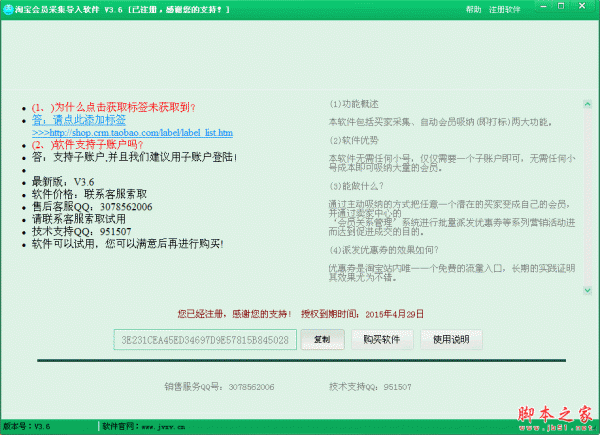Click the app logo icon in title bar
The height and width of the screenshot is (435, 600).
click(8, 9)
